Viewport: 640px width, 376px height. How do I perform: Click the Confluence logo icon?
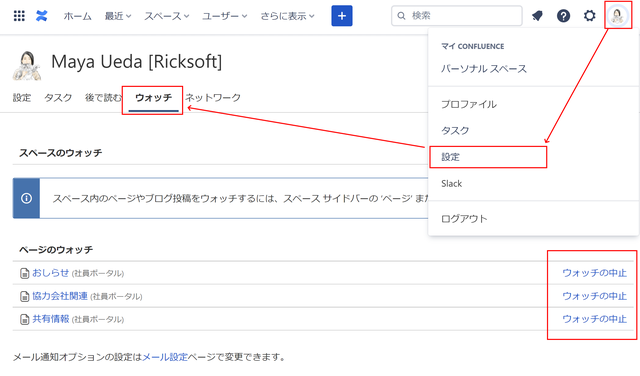pos(42,16)
